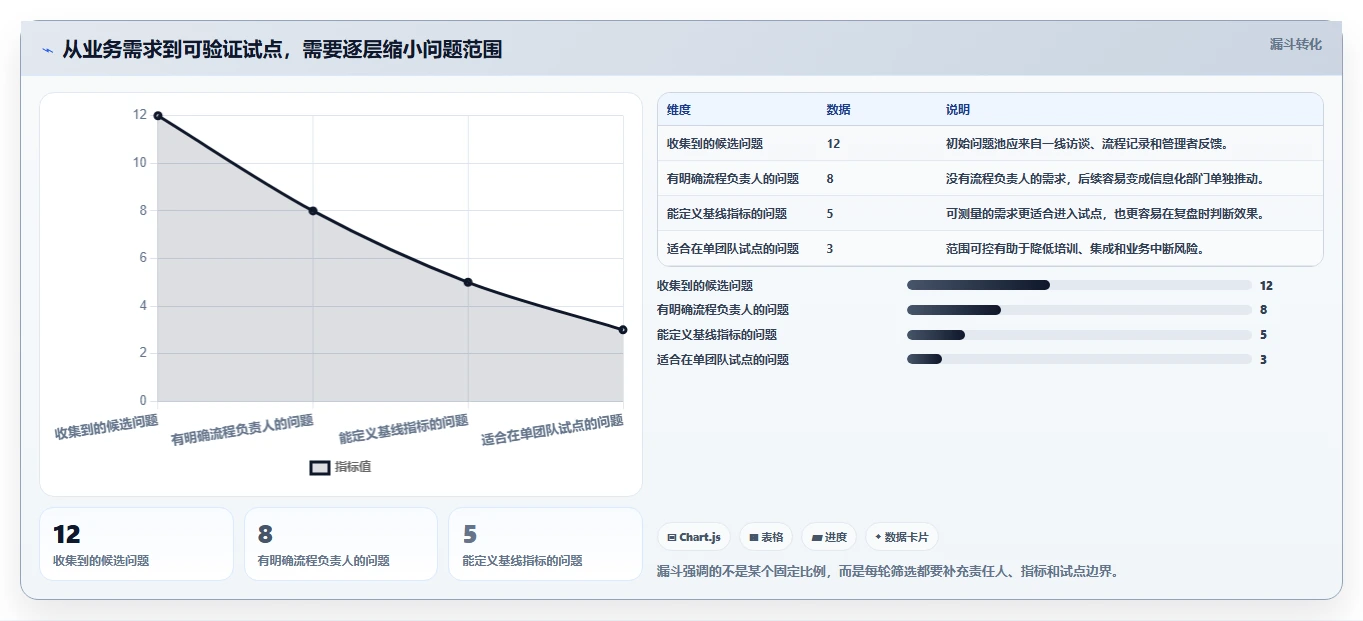Click the value 12 after the first progress bar
The image size is (1363, 621).
pos(1266,285)
